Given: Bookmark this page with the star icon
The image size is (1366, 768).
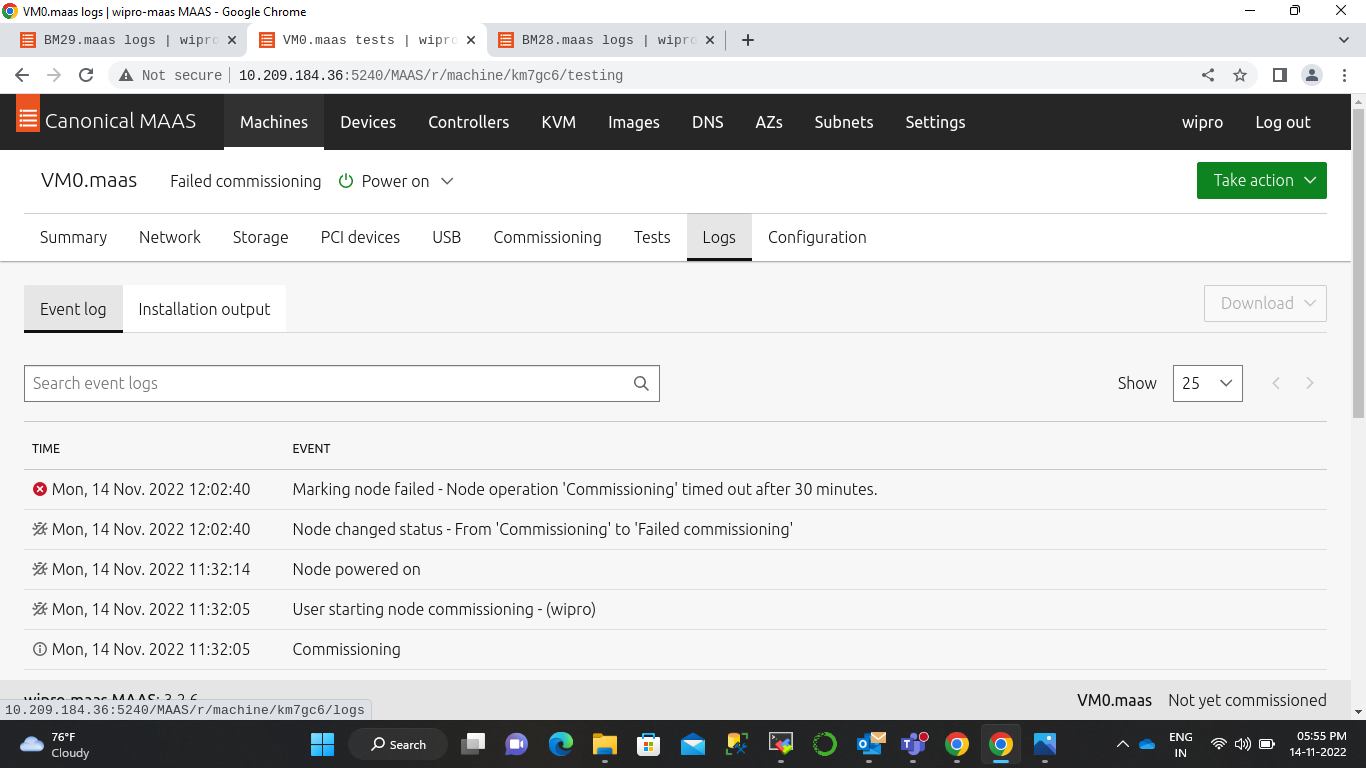Looking at the screenshot, I should pos(1240,75).
